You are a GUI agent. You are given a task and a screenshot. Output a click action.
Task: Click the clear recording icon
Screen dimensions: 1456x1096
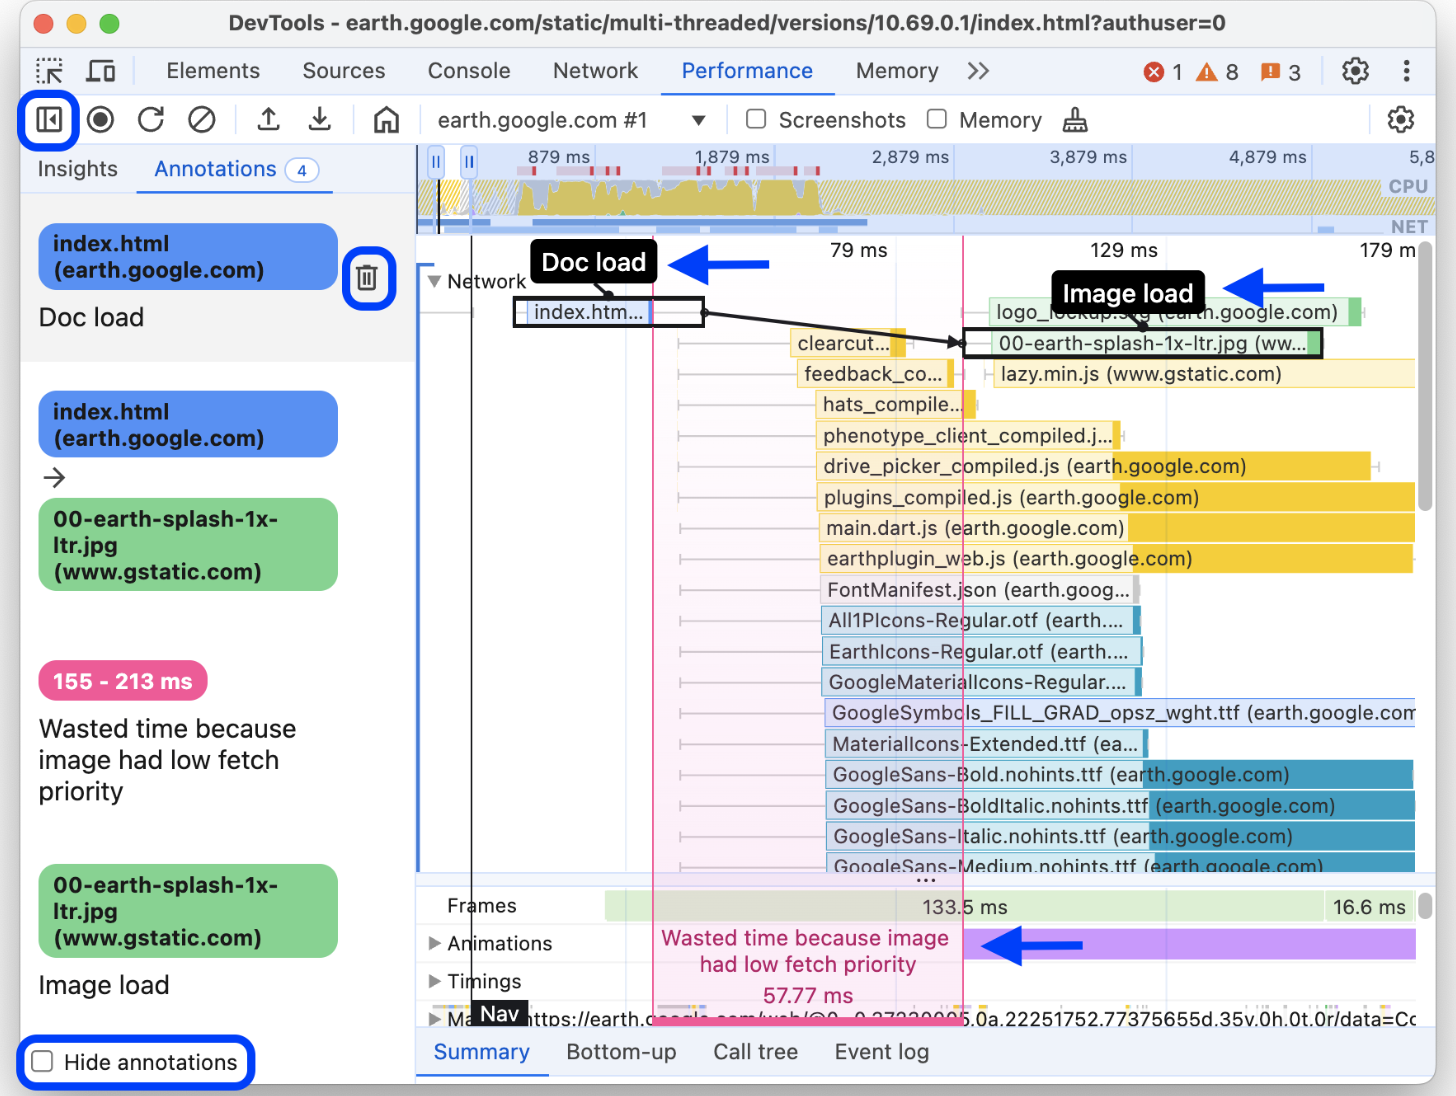click(x=202, y=120)
